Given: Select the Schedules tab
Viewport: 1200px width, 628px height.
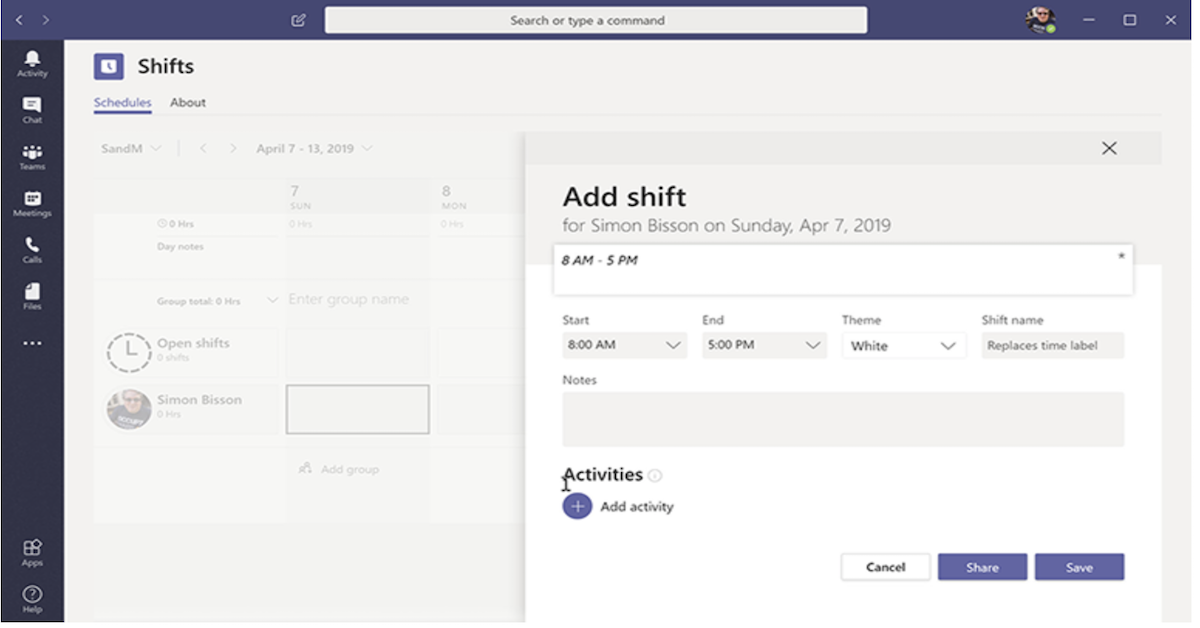Looking at the screenshot, I should (123, 102).
